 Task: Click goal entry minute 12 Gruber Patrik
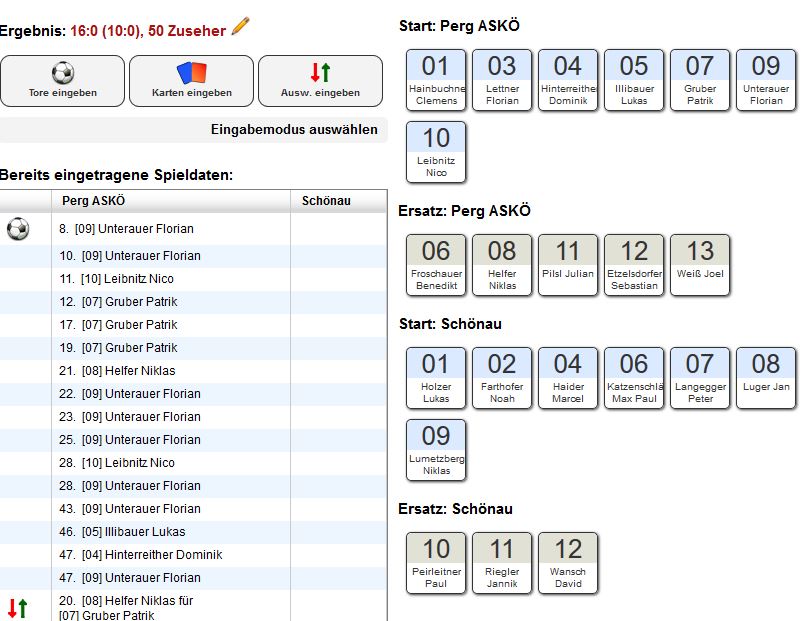point(118,302)
